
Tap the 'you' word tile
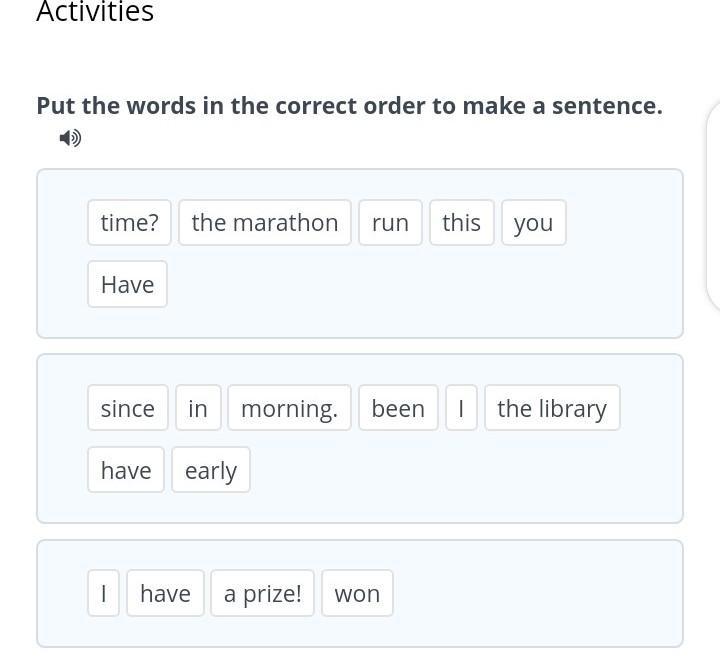click(533, 223)
